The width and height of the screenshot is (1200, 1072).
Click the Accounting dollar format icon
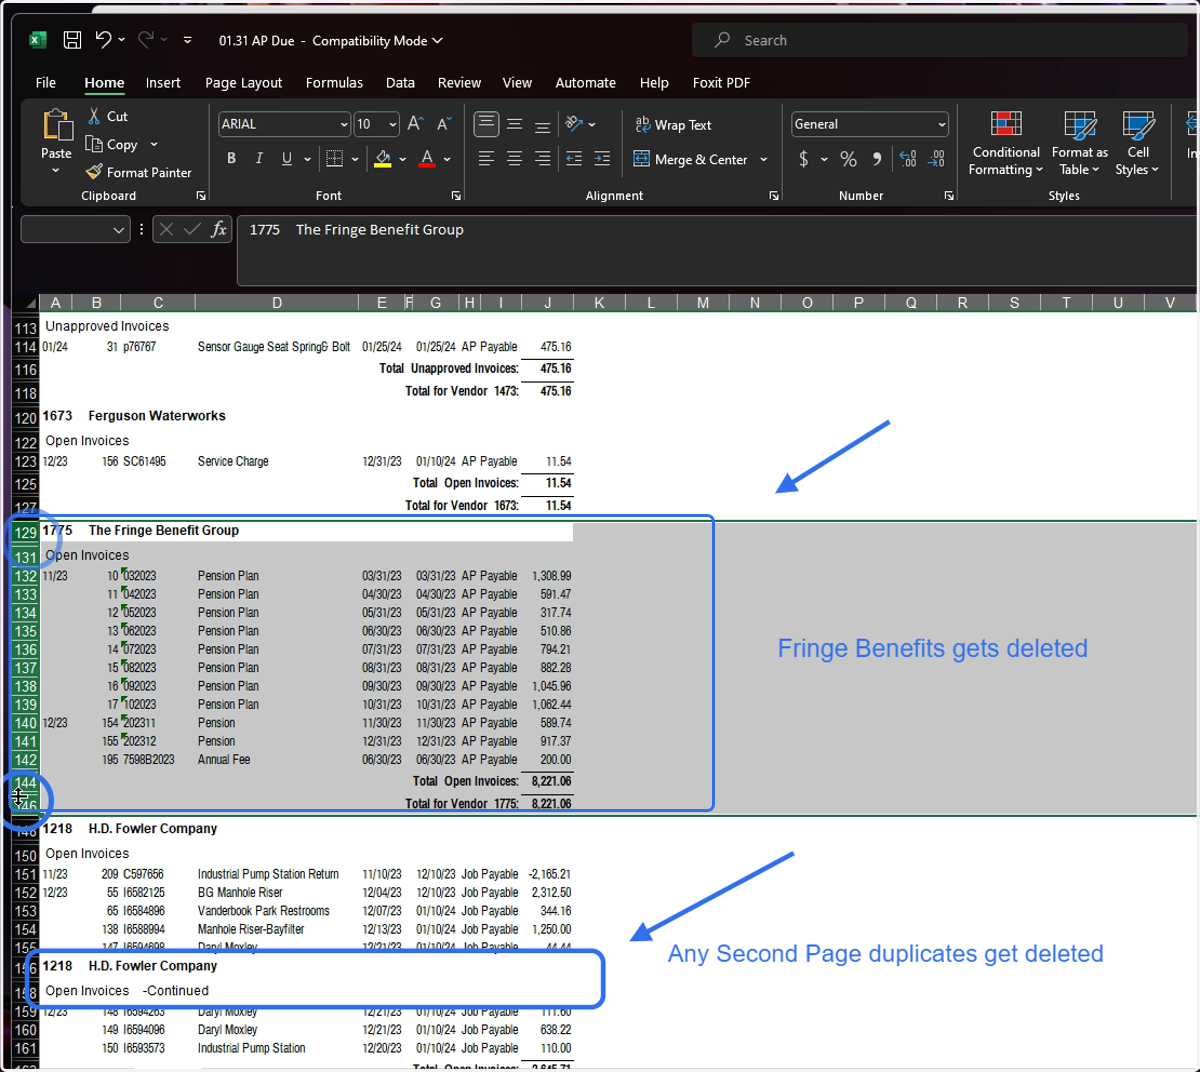point(804,159)
